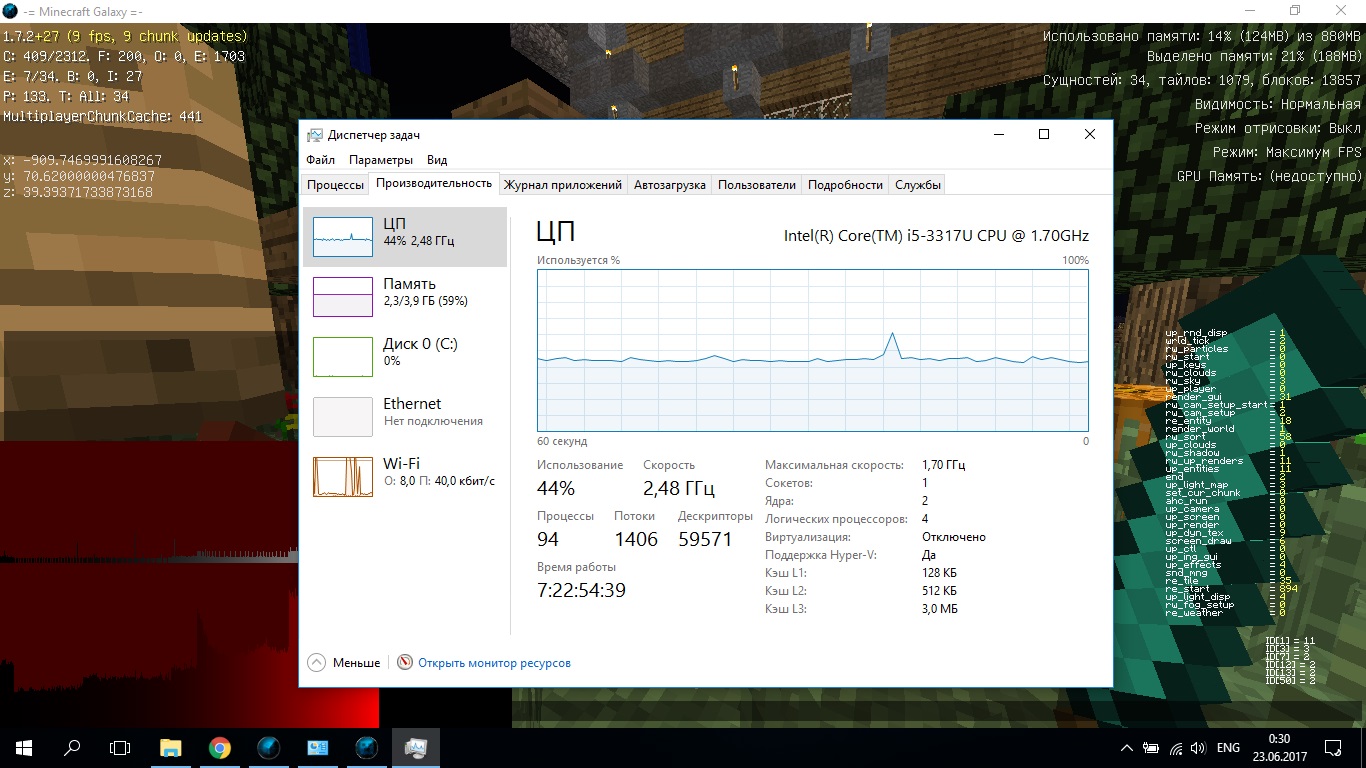The image size is (1366, 768).
Task: Select the Производительность tab
Action: (x=434, y=184)
